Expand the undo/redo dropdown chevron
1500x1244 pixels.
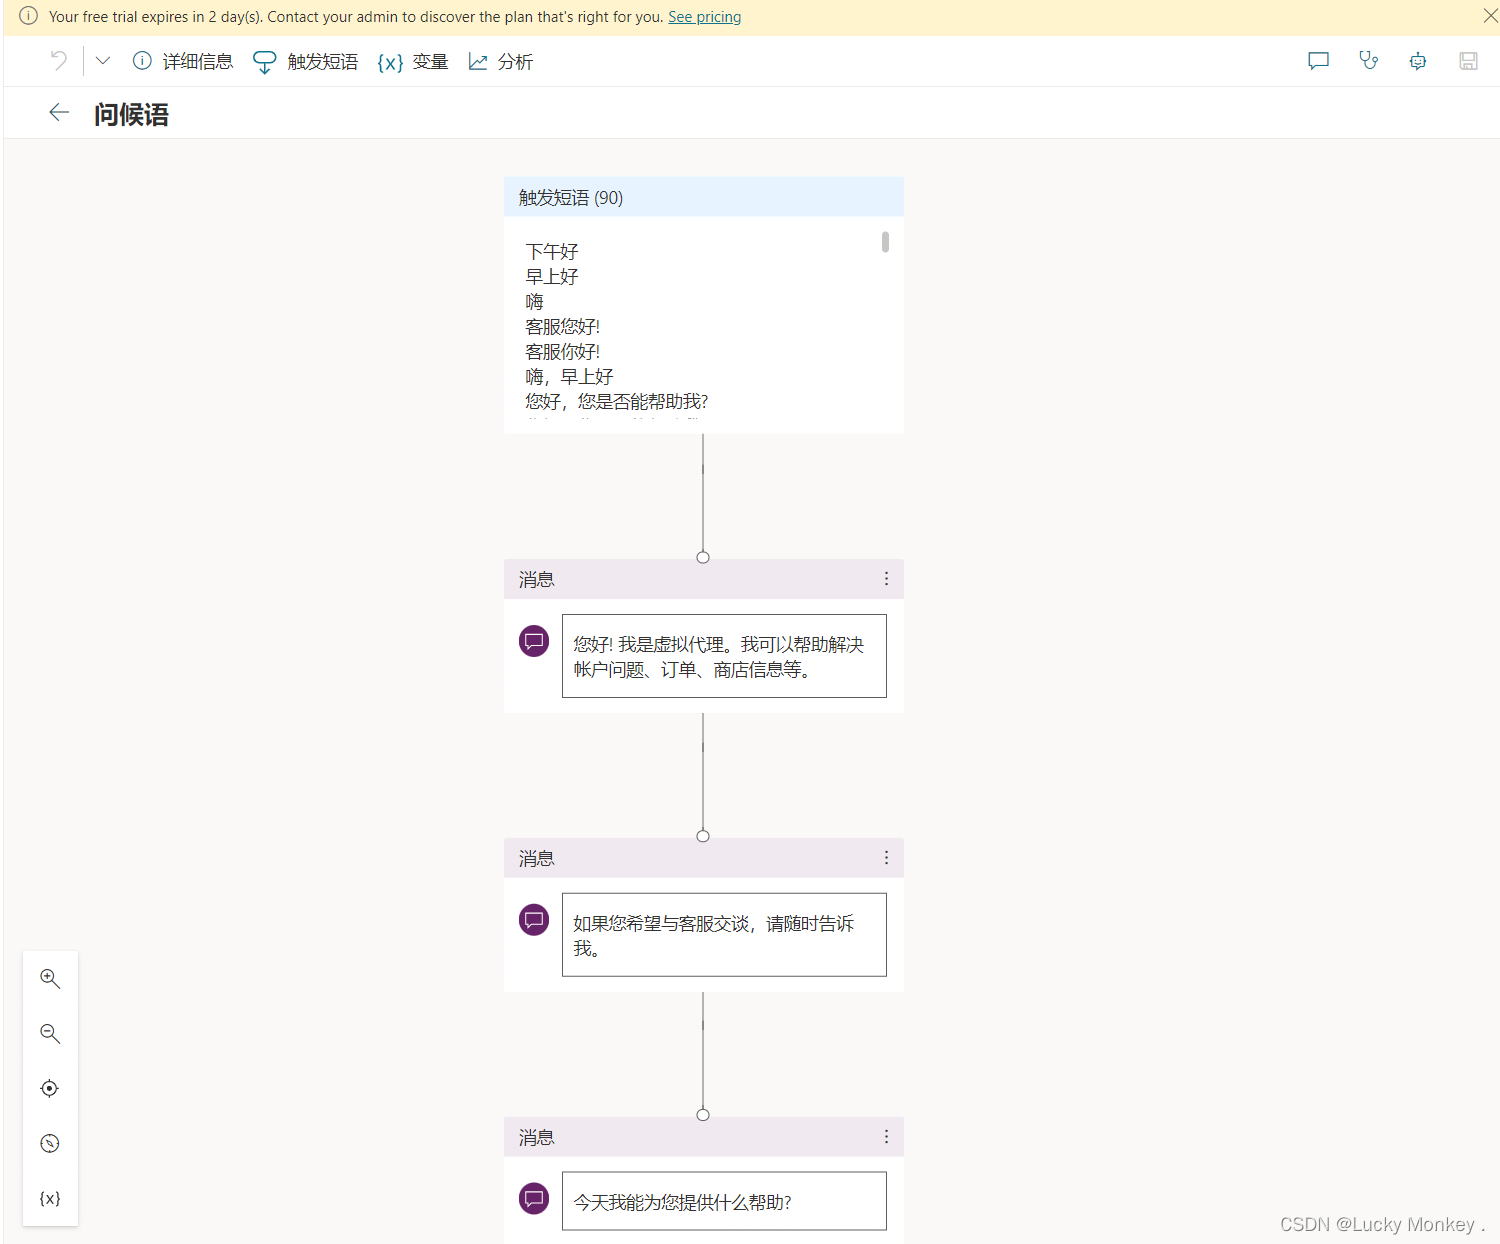102,61
